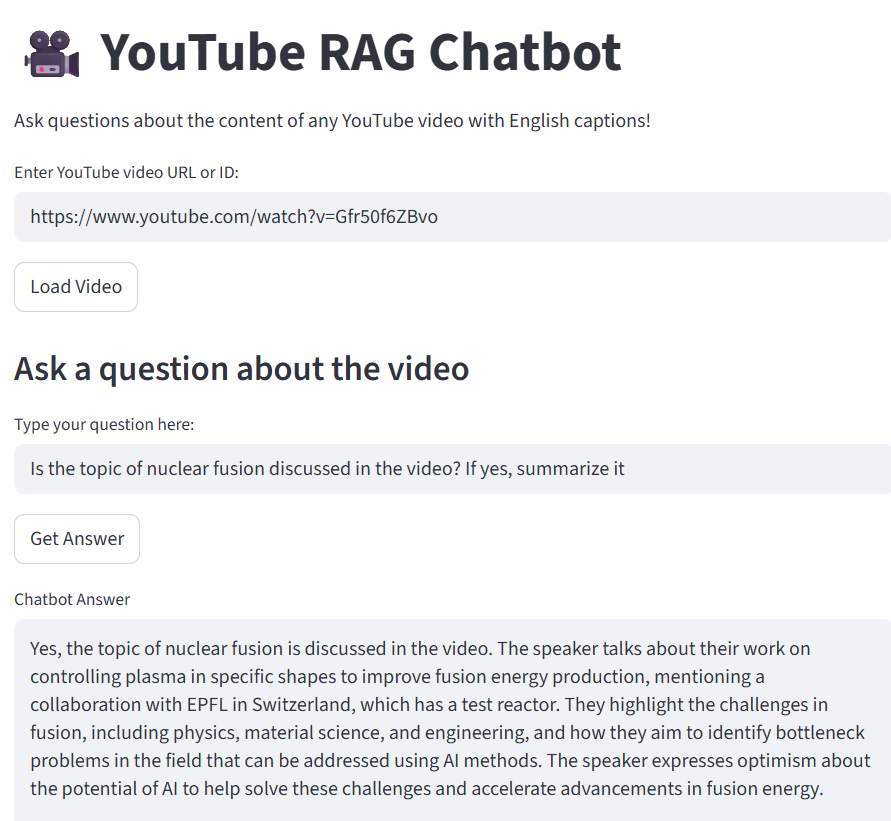Click the "Chatbot Answer" label
Image resolution: width=891 pixels, height=821 pixels.
(x=72, y=599)
